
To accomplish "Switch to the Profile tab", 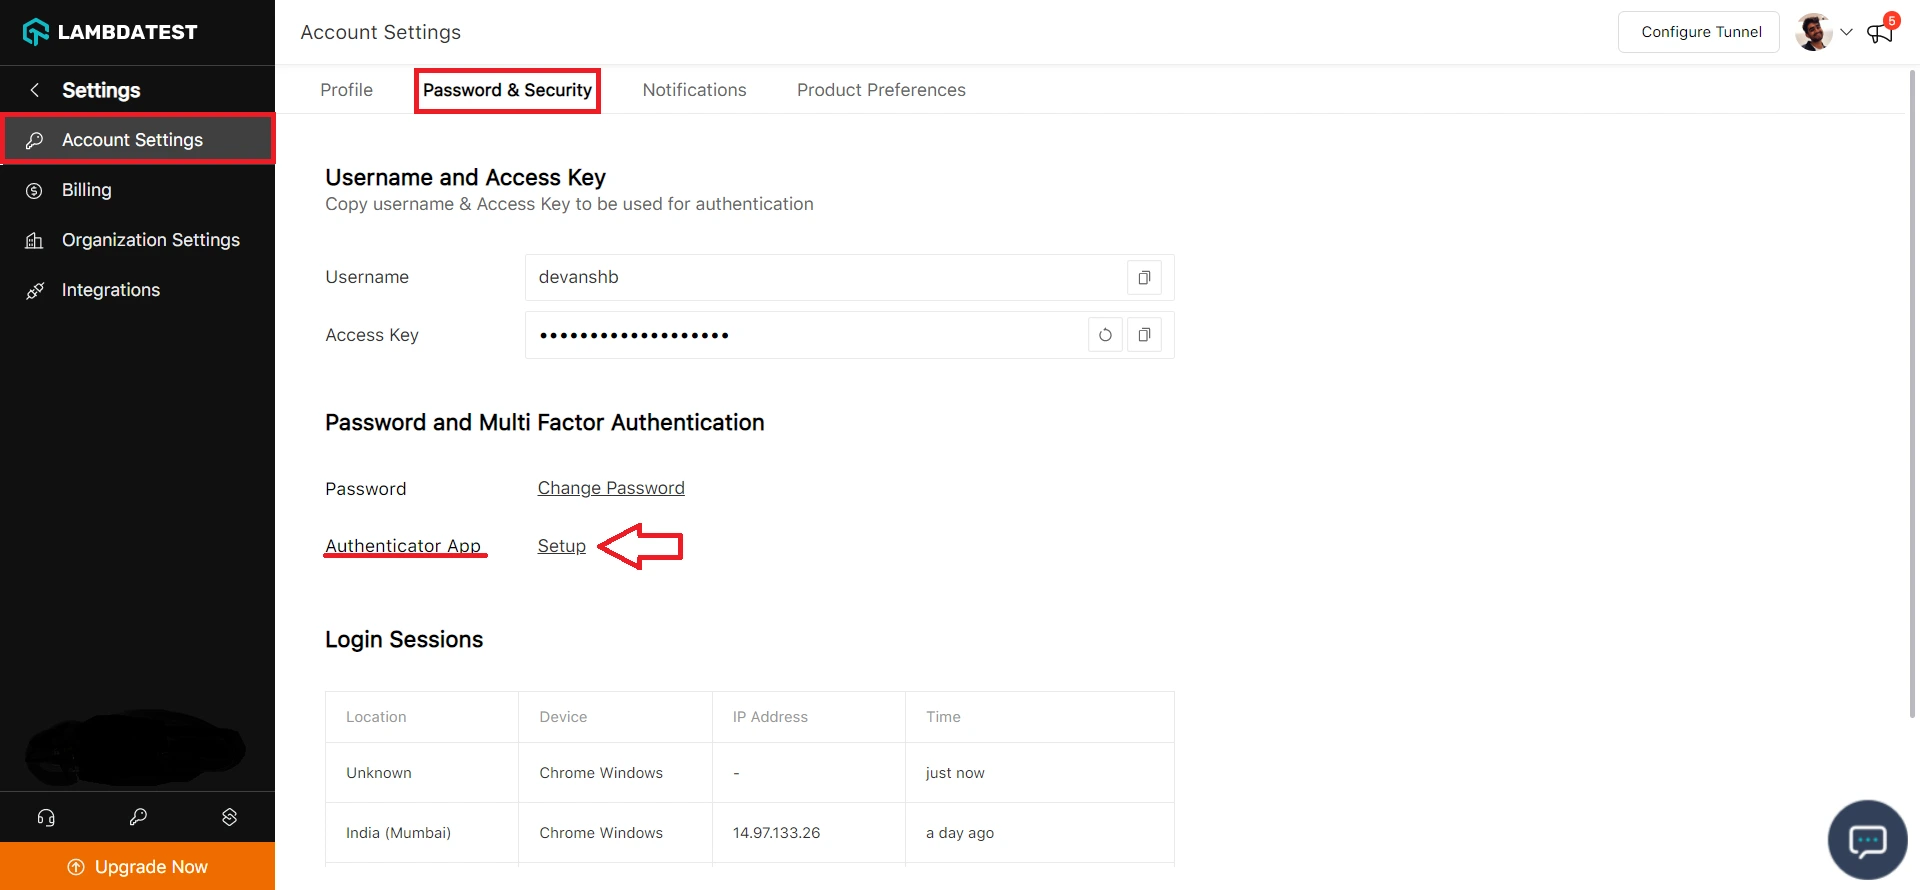I will click(346, 90).
